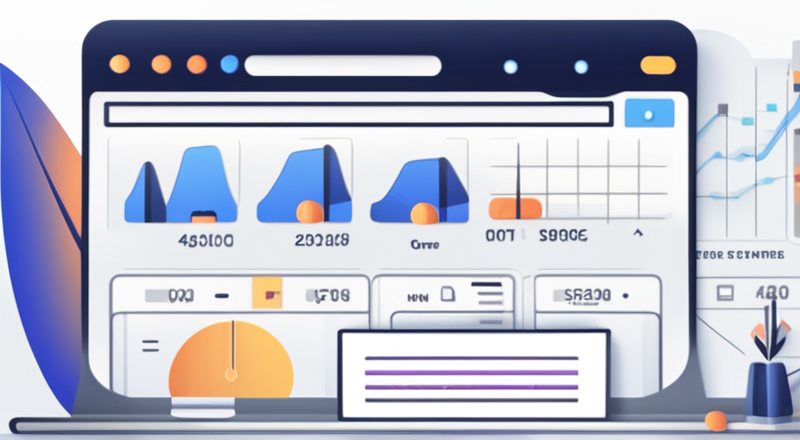Click the second chart labeled 2S0819
Viewport: 800px width, 440px height.
304,181
